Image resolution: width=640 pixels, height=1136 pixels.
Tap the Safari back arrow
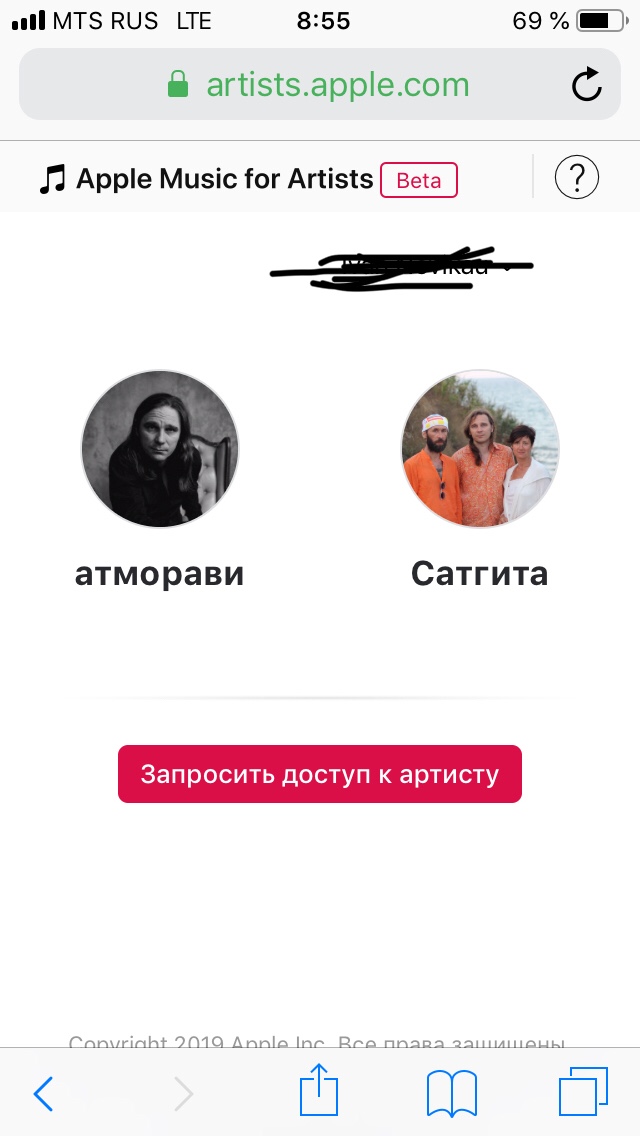click(x=43, y=1093)
